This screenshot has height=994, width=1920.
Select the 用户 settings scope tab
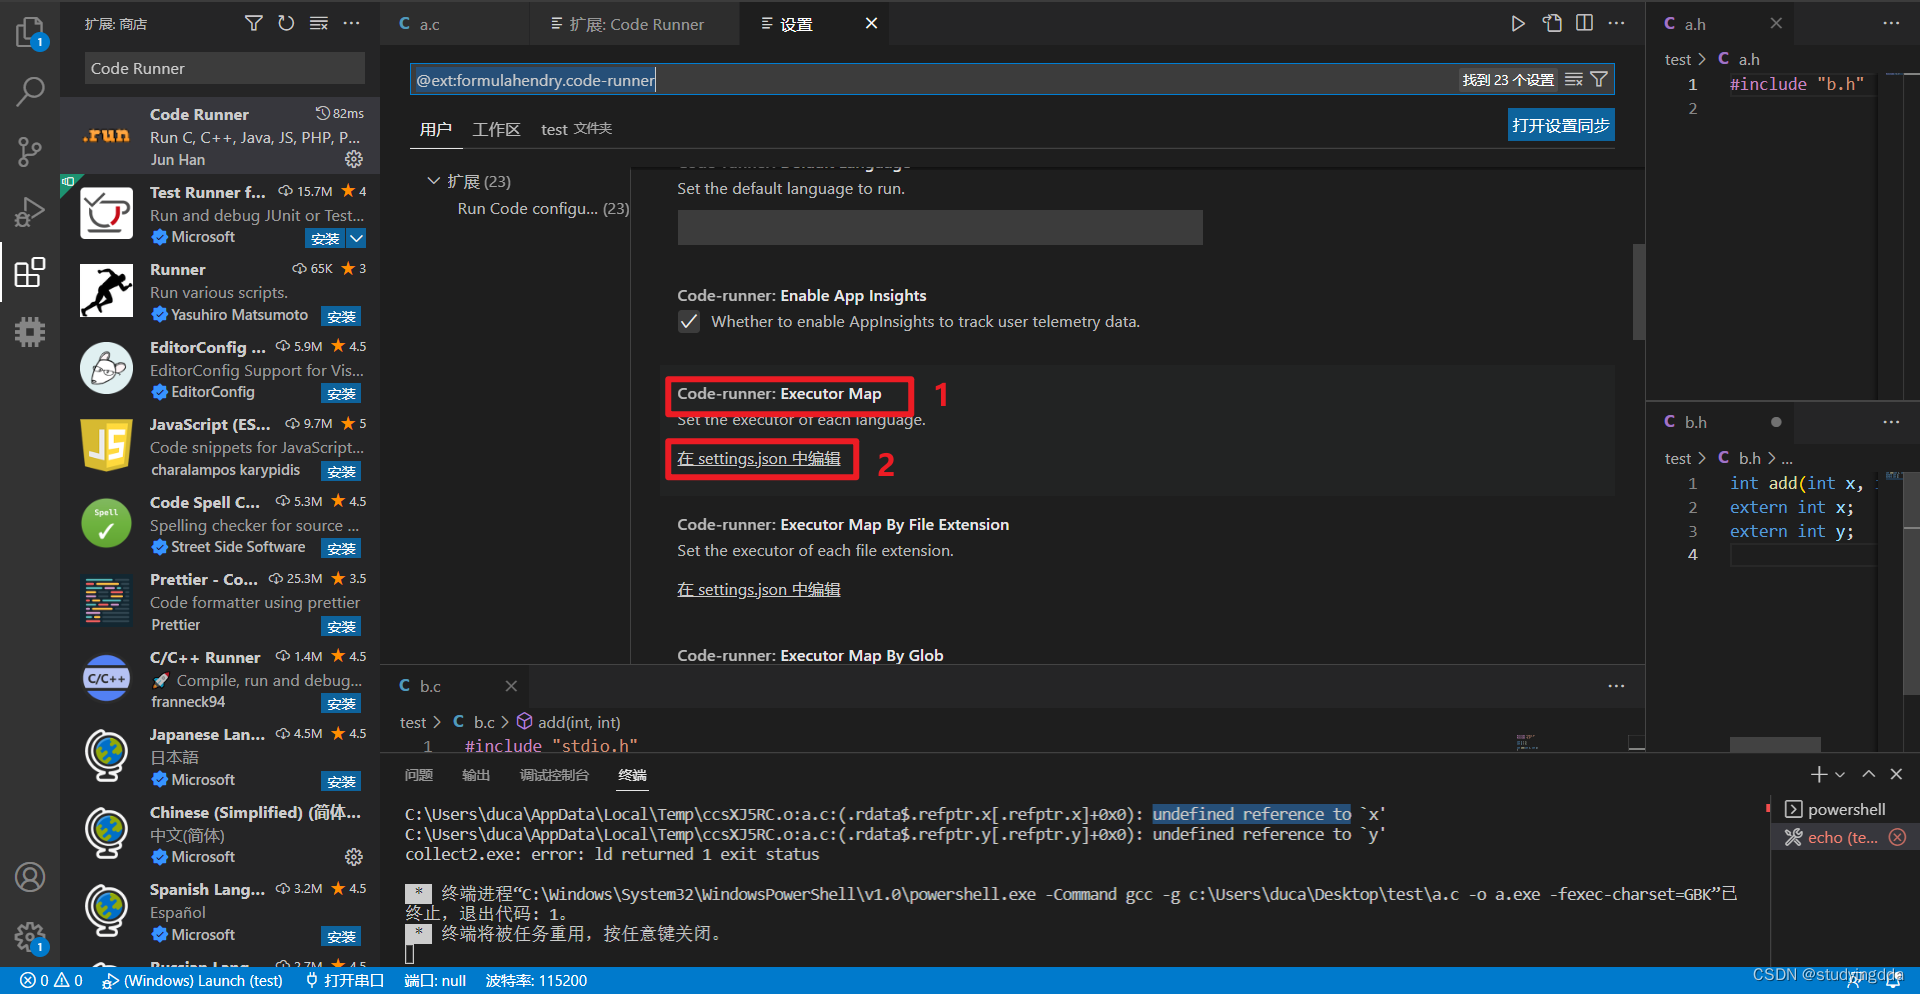(435, 129)
